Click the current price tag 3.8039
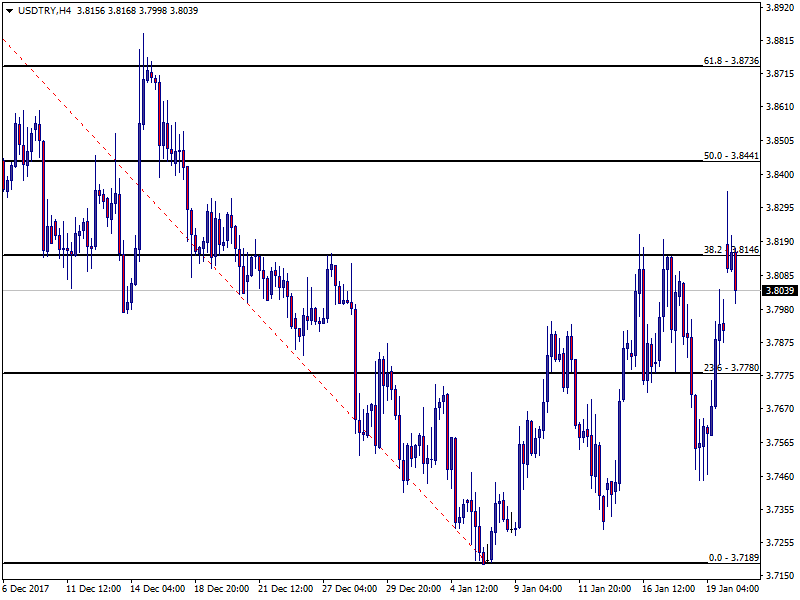This screenshot has height=600, width=800. [x=780, y=291]
